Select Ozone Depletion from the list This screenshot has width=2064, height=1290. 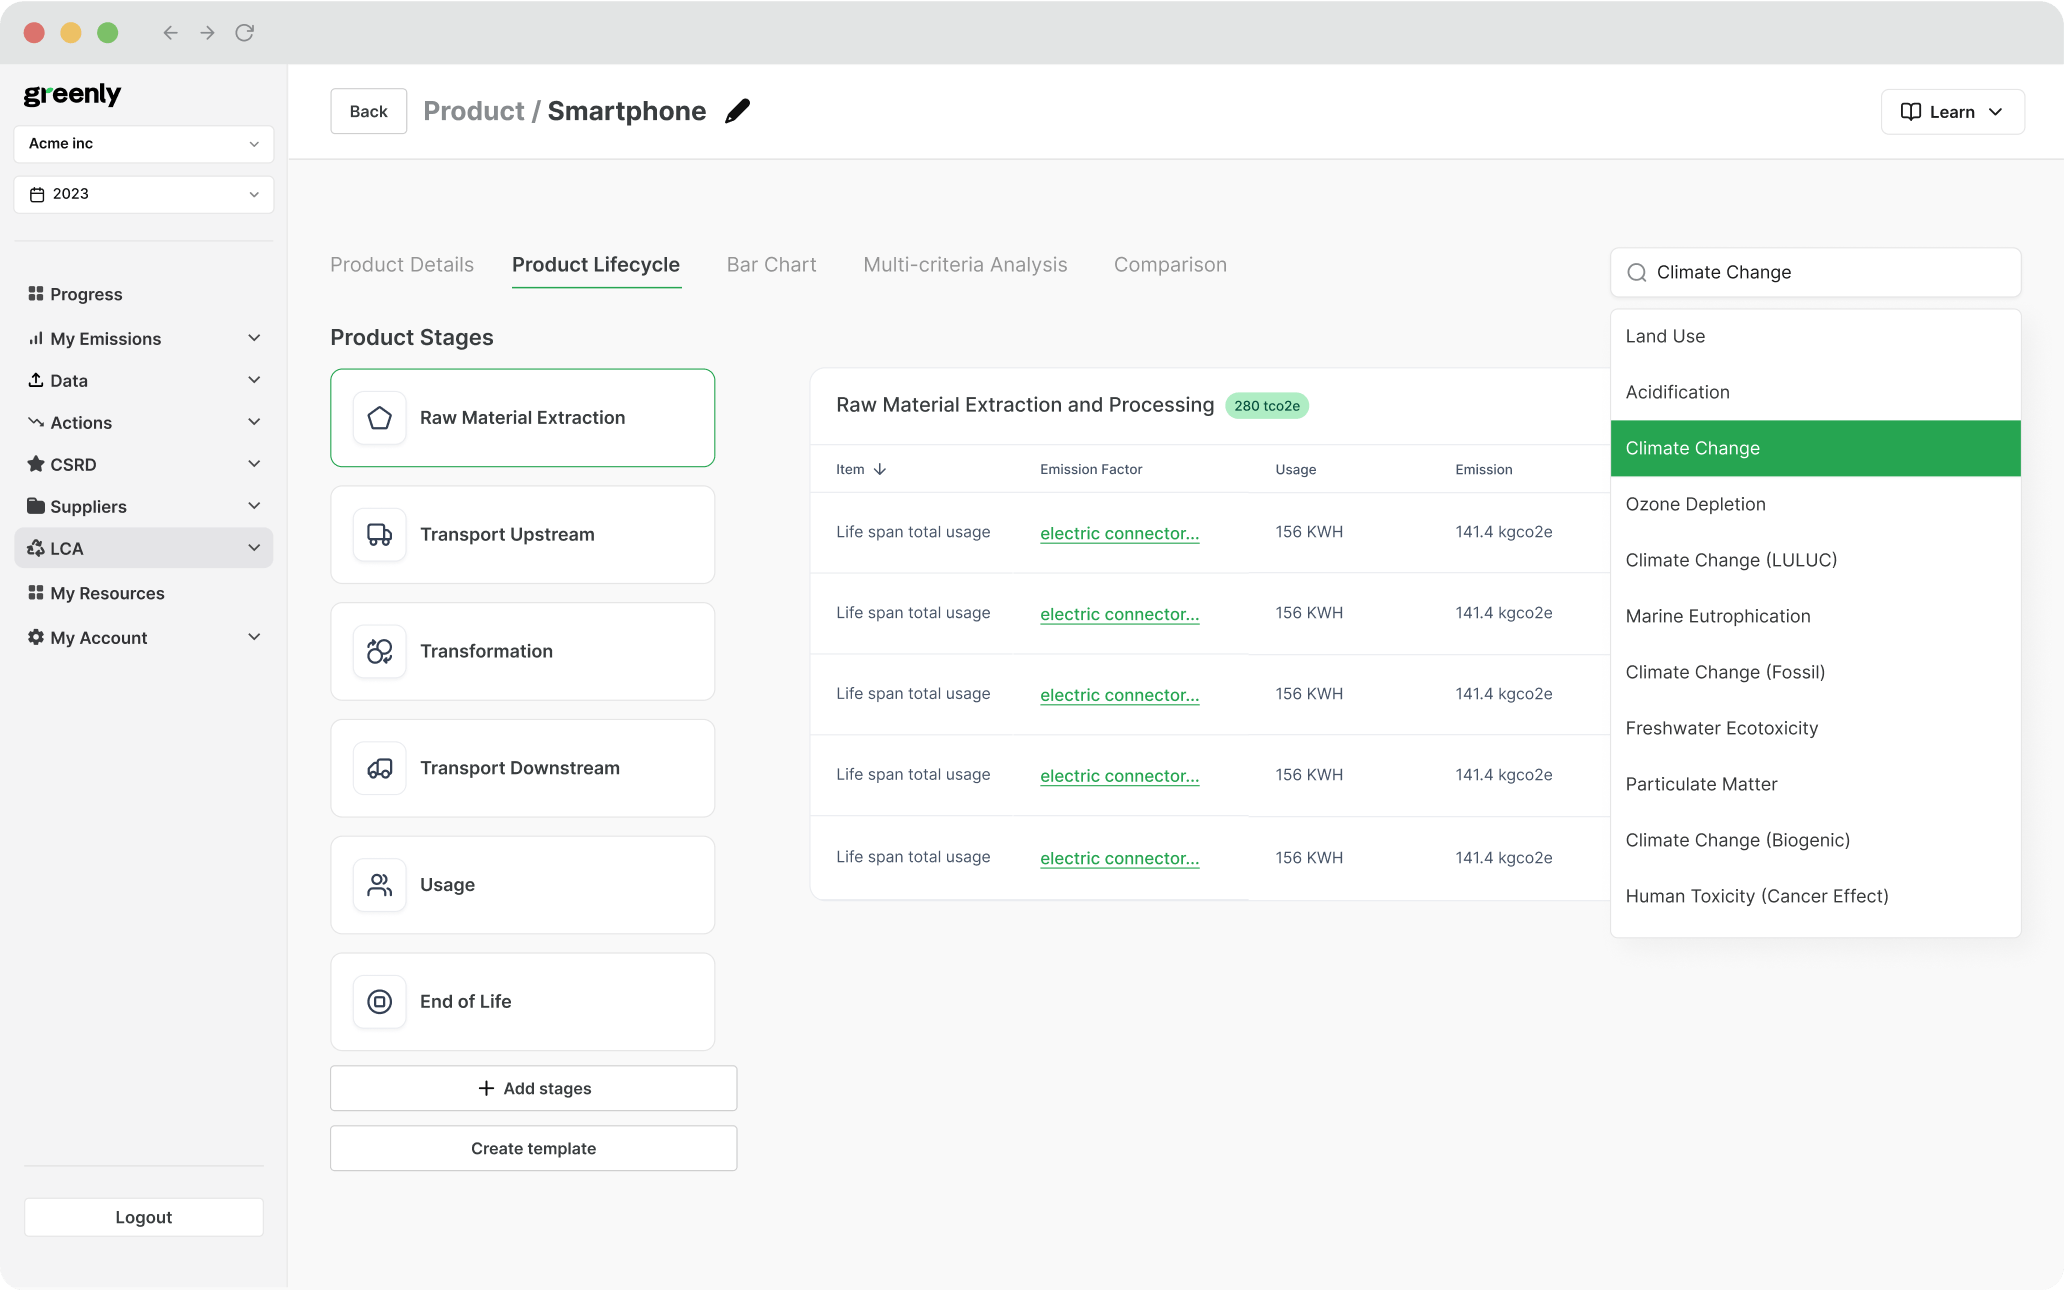[1695, 504]
